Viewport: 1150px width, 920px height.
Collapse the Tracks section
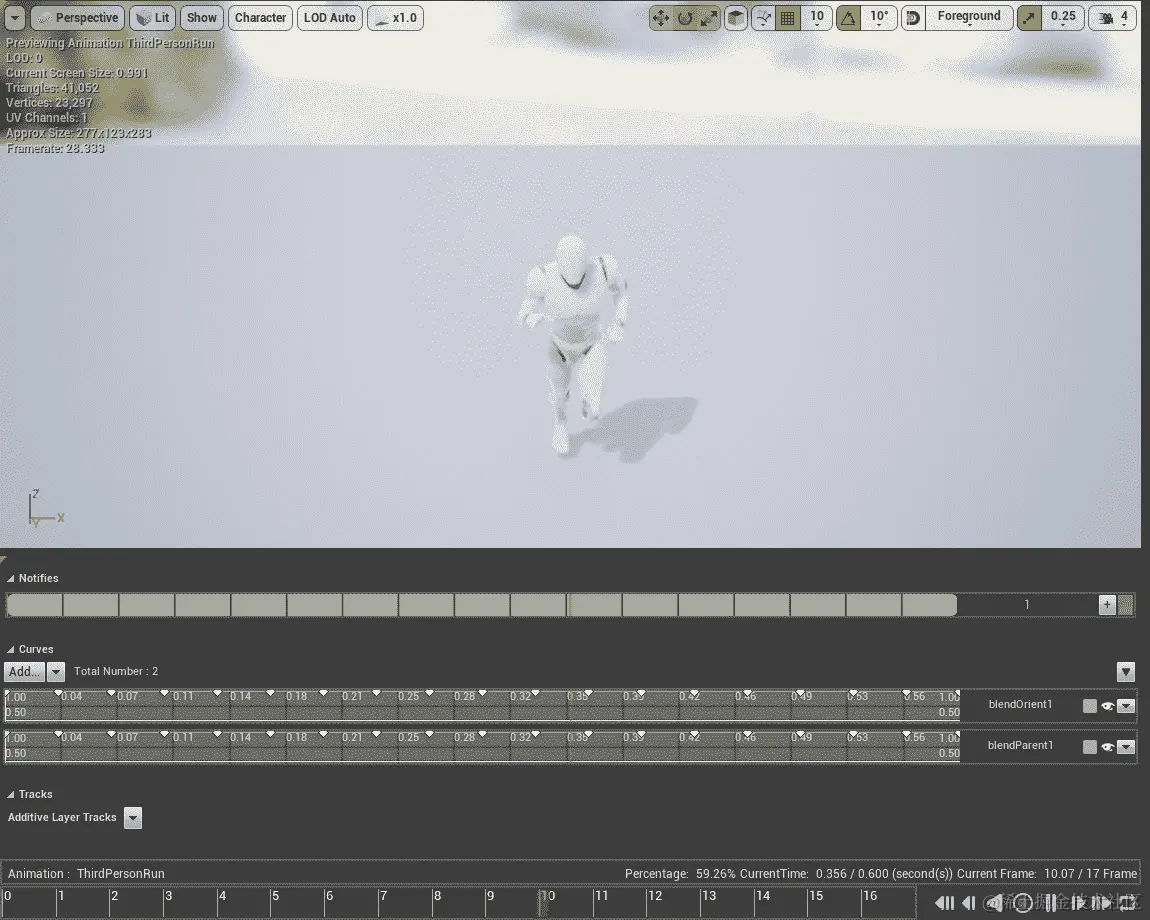(x=10, y=795)
